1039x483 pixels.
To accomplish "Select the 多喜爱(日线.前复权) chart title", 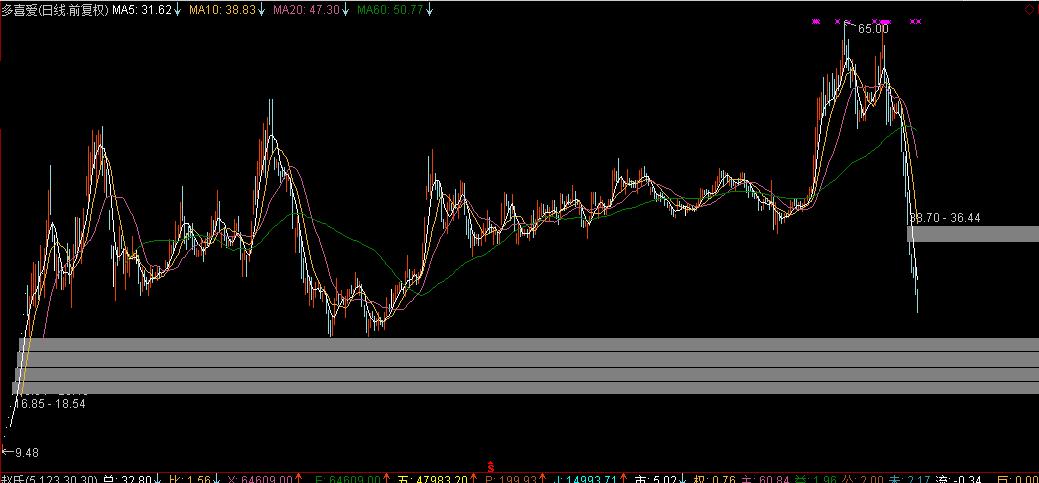I will [x=54, y=9].
